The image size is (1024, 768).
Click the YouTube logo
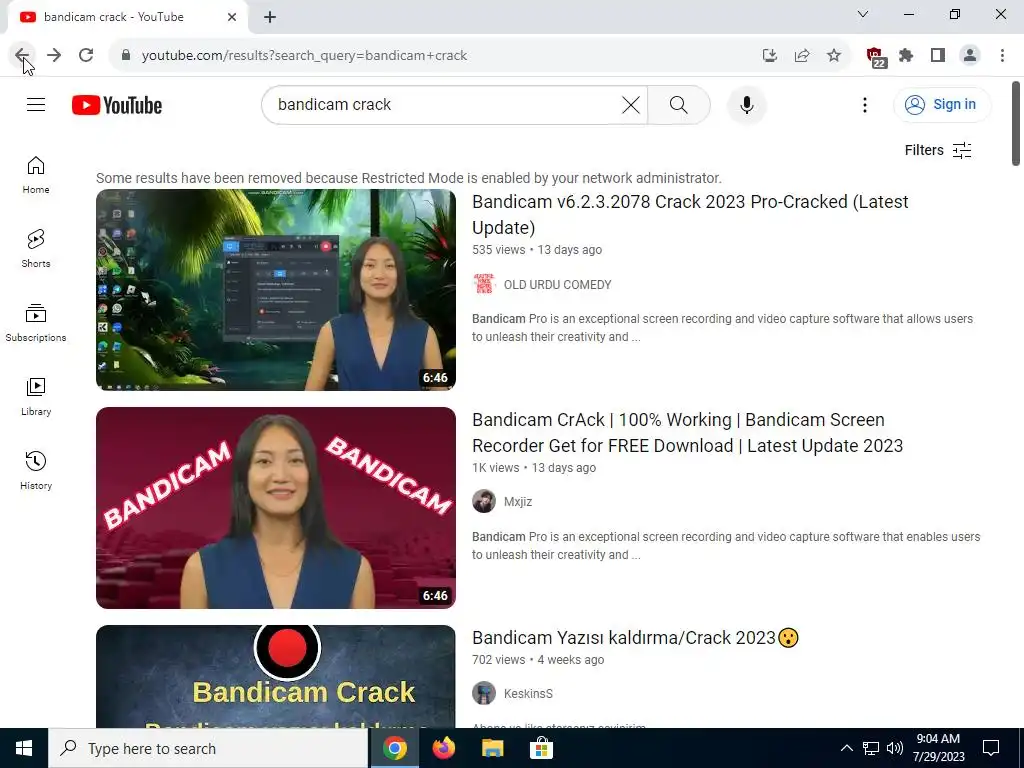(117, 105)
